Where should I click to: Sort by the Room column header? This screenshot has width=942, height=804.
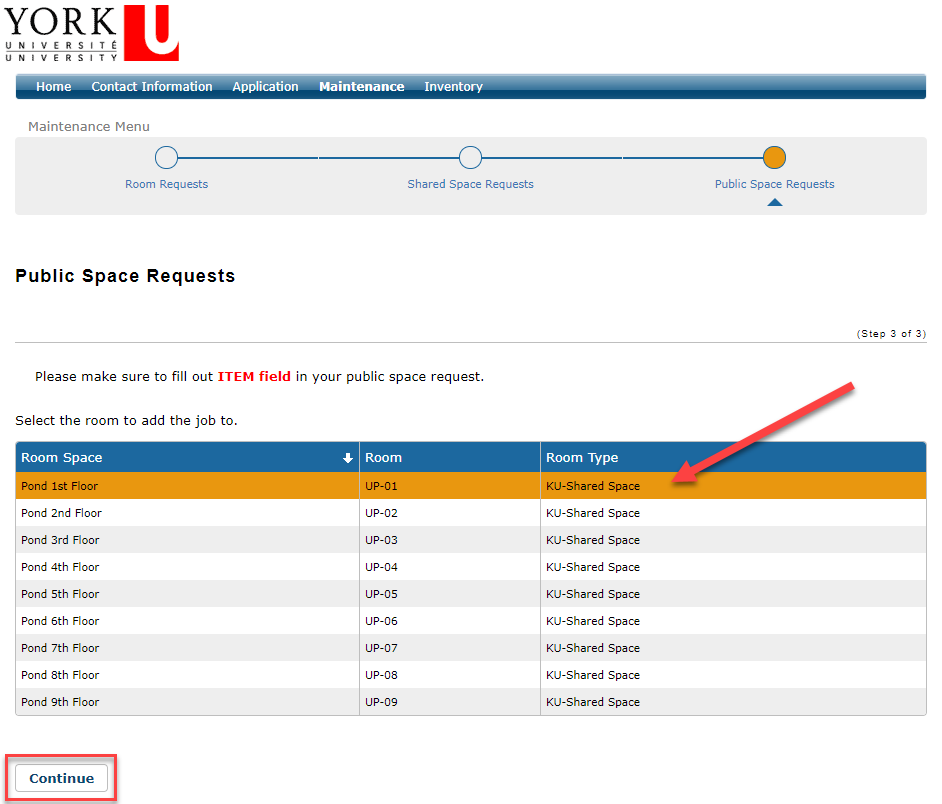point(450,457)
